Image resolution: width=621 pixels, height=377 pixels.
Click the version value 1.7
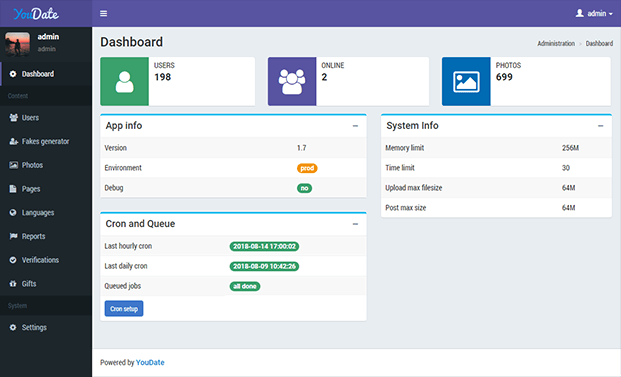click(301, 148)
